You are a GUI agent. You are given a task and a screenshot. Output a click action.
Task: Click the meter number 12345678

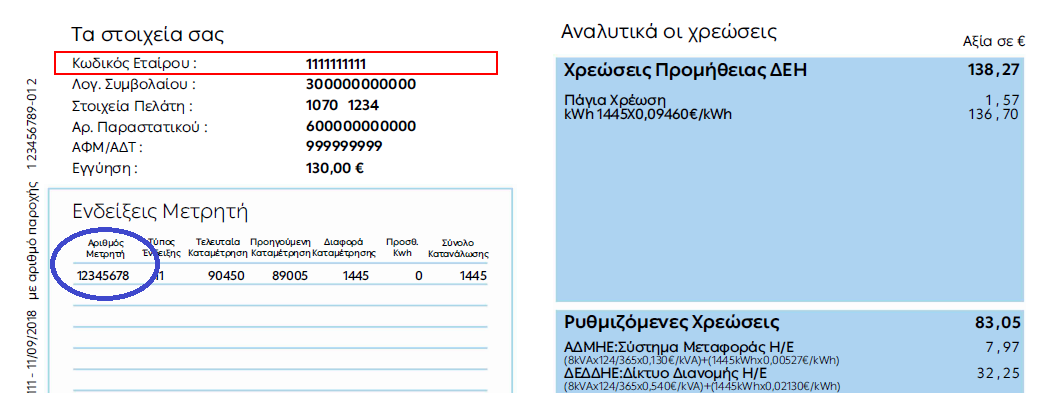[103, 276]
